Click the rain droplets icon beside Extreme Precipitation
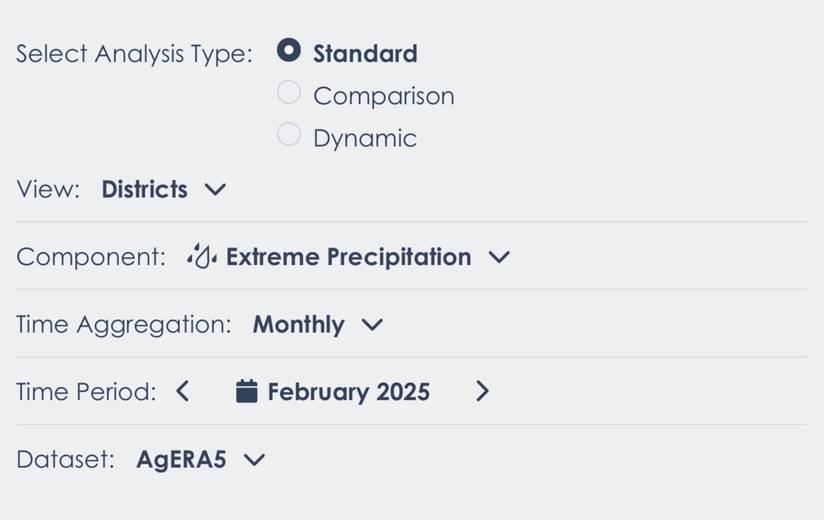The image size is (824, 520). [x=201, y=257]
